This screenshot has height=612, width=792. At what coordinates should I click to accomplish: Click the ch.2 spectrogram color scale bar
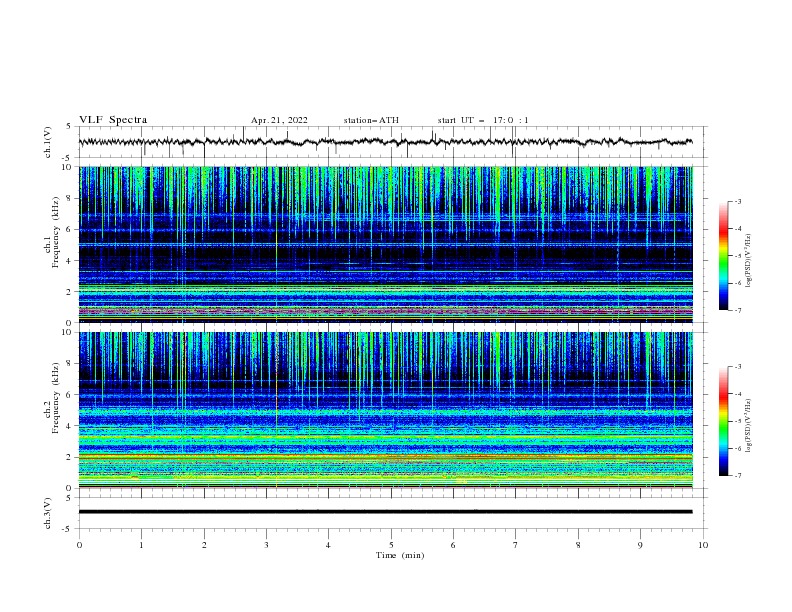723,421
